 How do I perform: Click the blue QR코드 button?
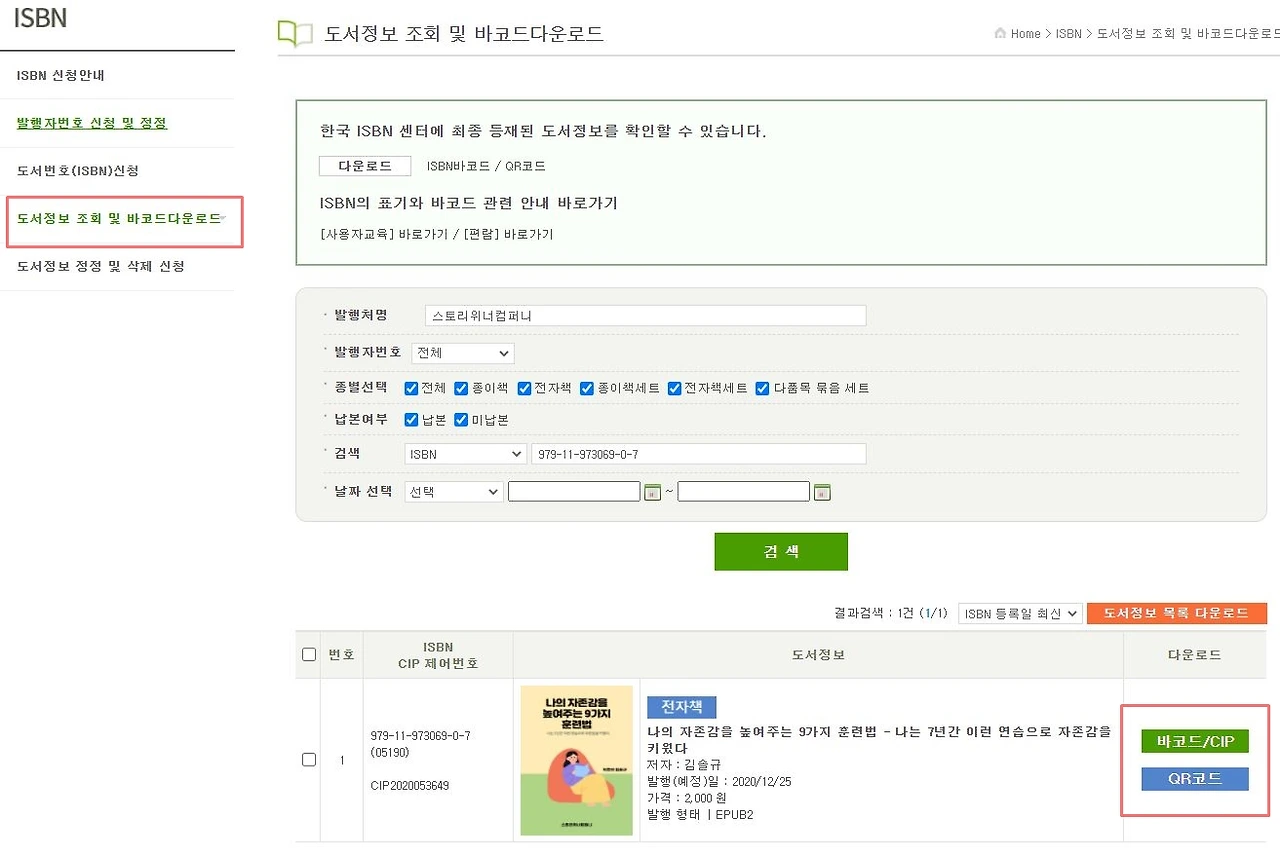coord(1194,778)
